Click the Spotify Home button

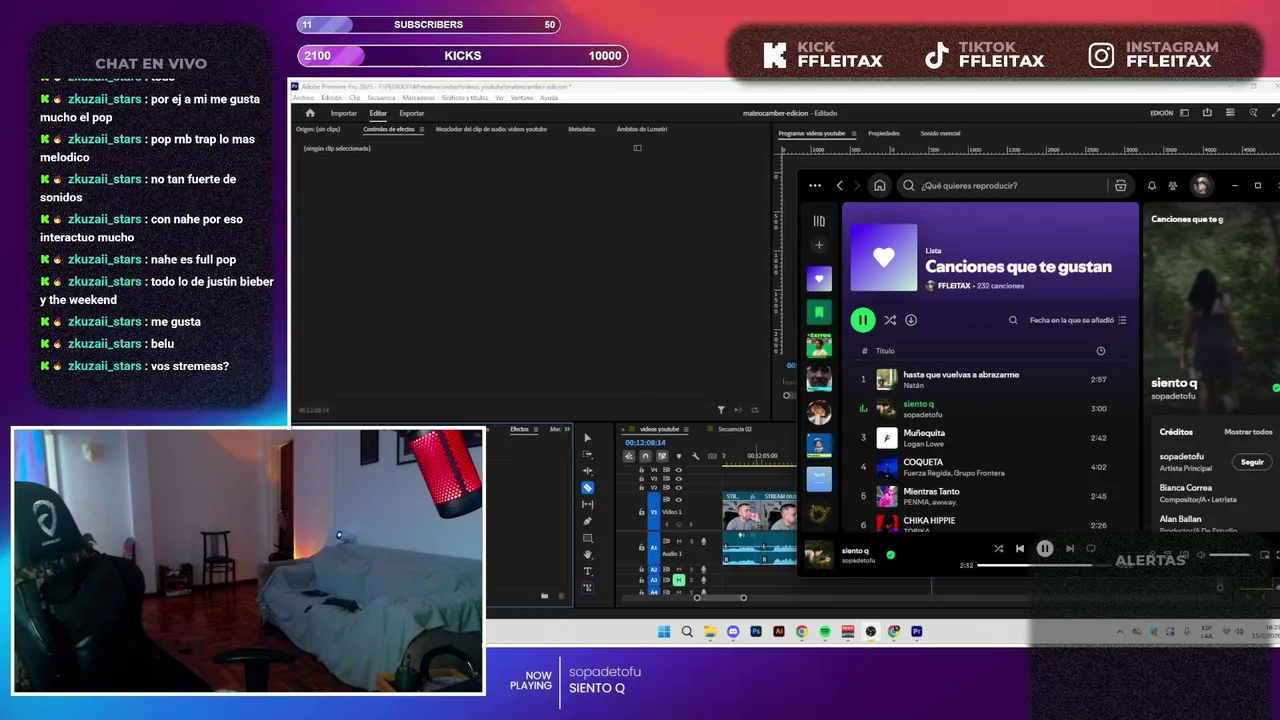(879, 185)
